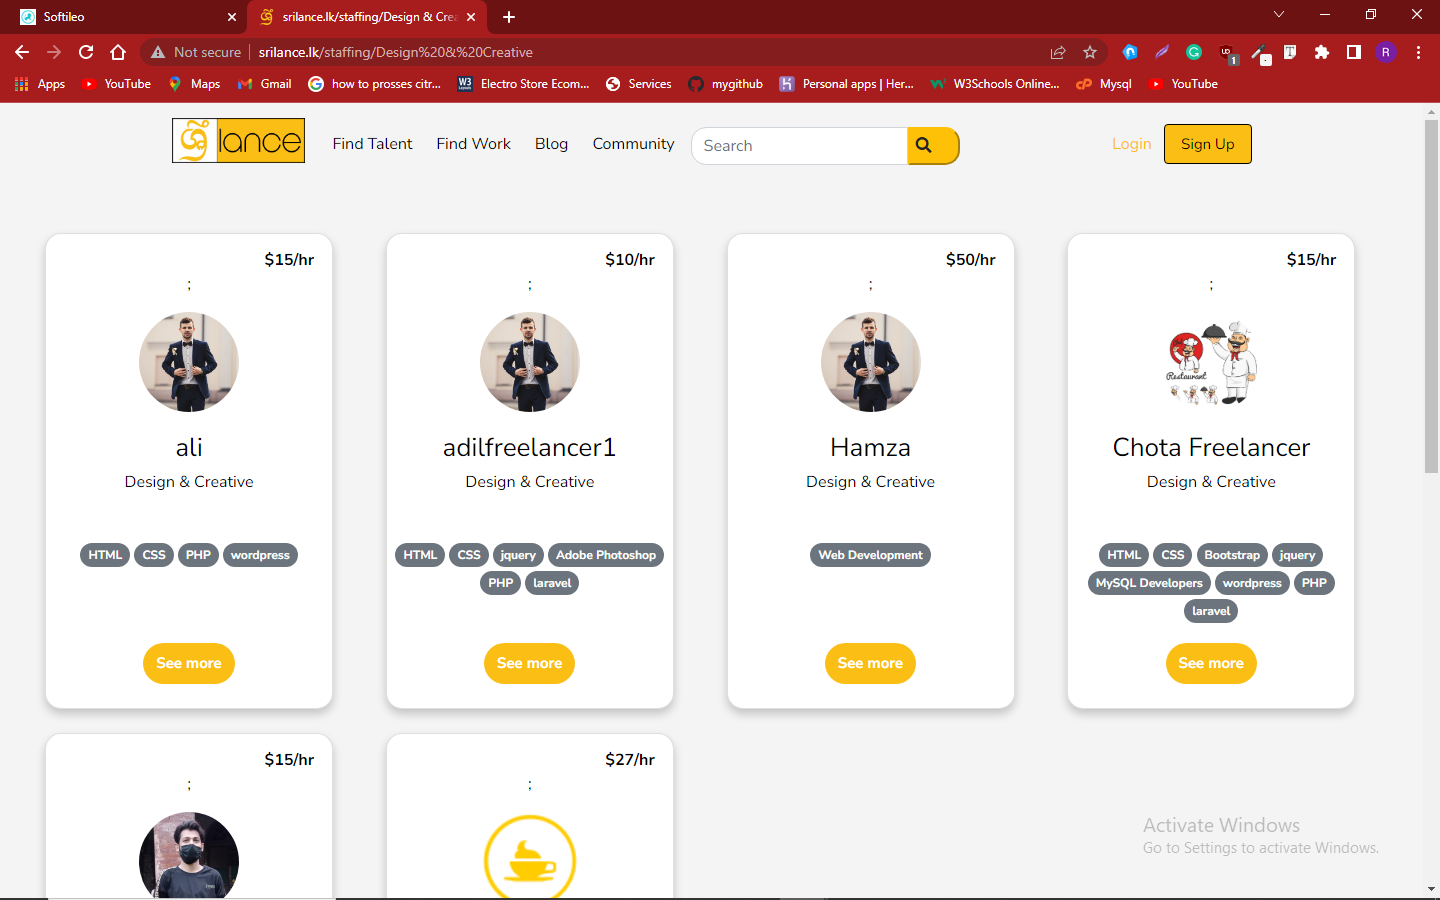
Task: Reload the page with the refresh icon
Action: pyautogui.click(x=86, y=52)
